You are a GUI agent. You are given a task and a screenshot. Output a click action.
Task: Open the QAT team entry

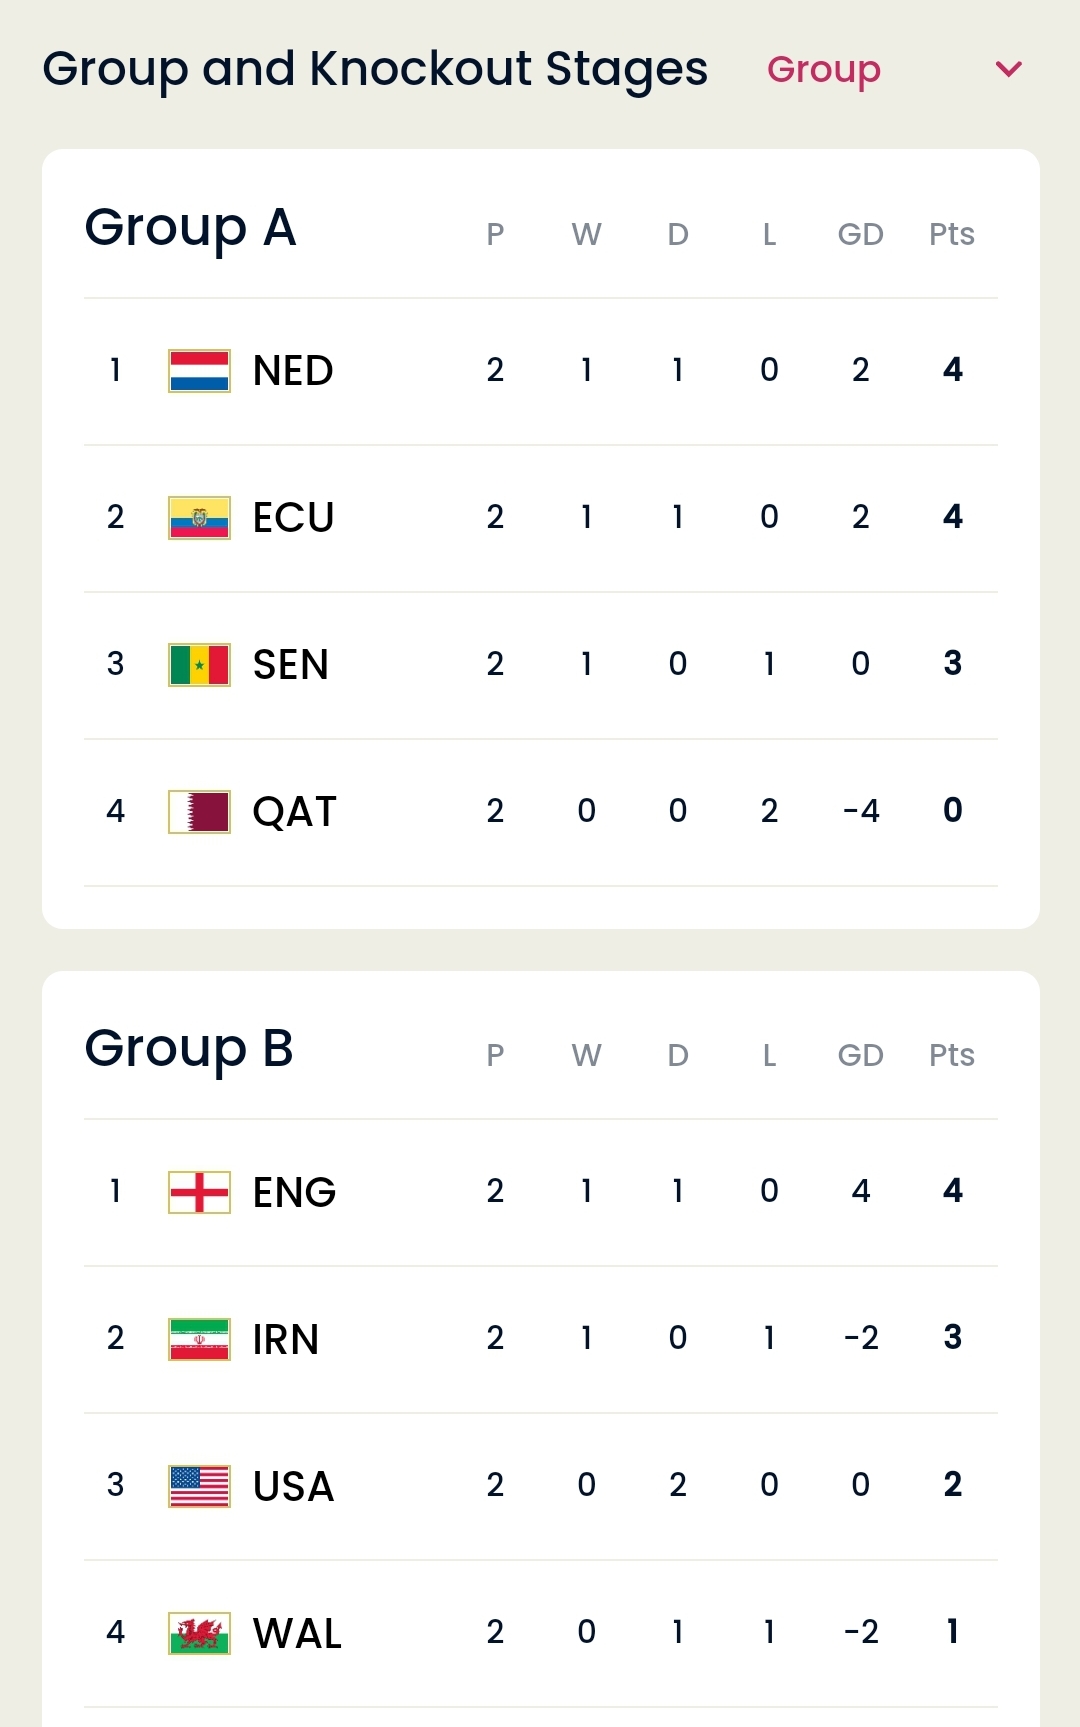coord(541,812)
